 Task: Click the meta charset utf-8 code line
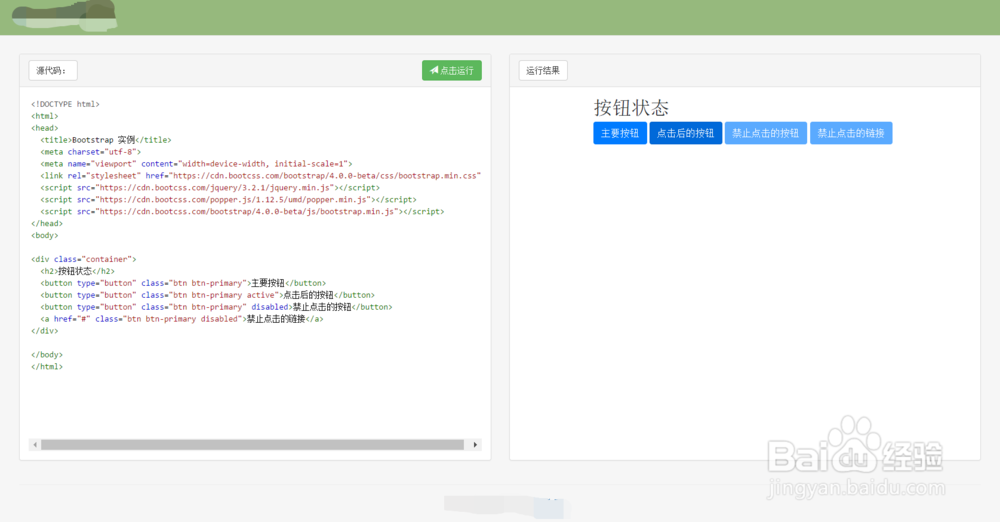(x=91, y=152)
